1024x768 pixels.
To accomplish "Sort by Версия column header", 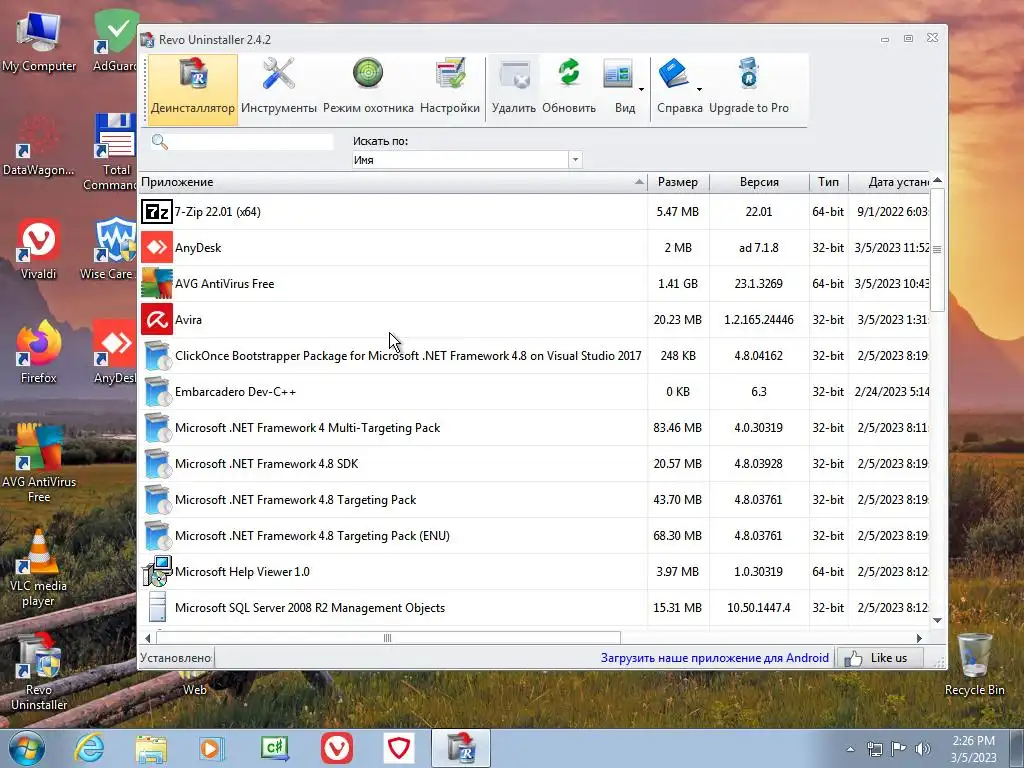I will [759, 182].
